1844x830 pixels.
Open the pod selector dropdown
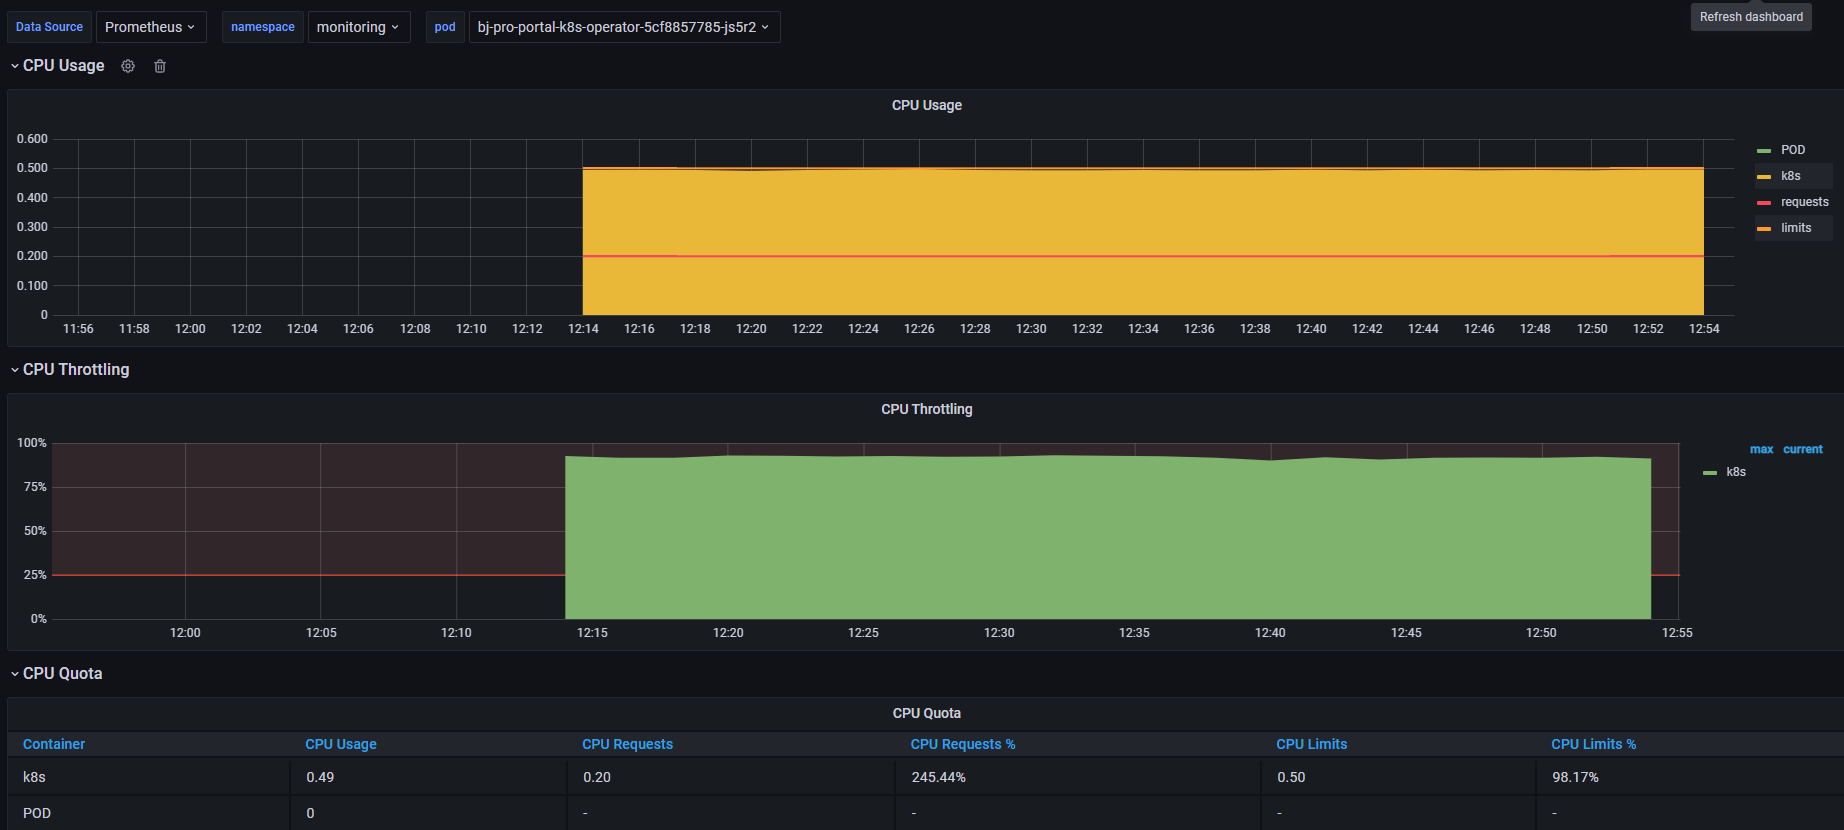tap(624, 27)
